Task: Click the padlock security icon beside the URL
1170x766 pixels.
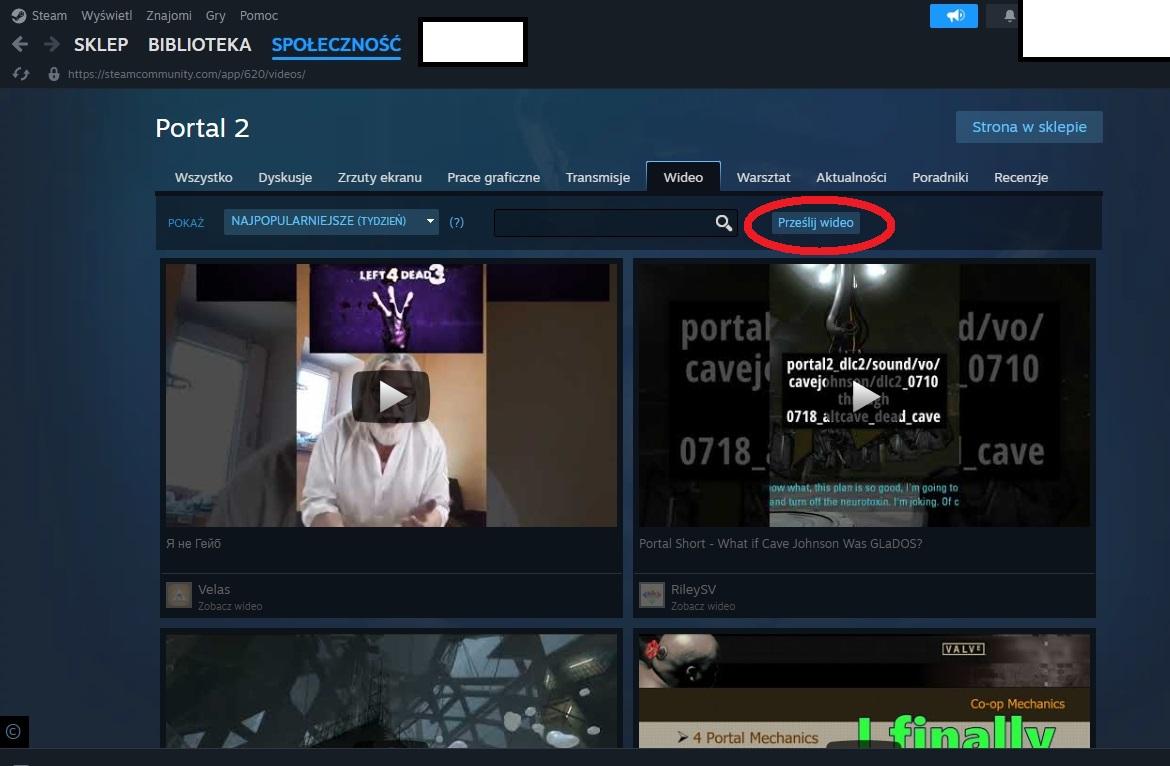Action: pyautogui.click(x=54, y=74)
